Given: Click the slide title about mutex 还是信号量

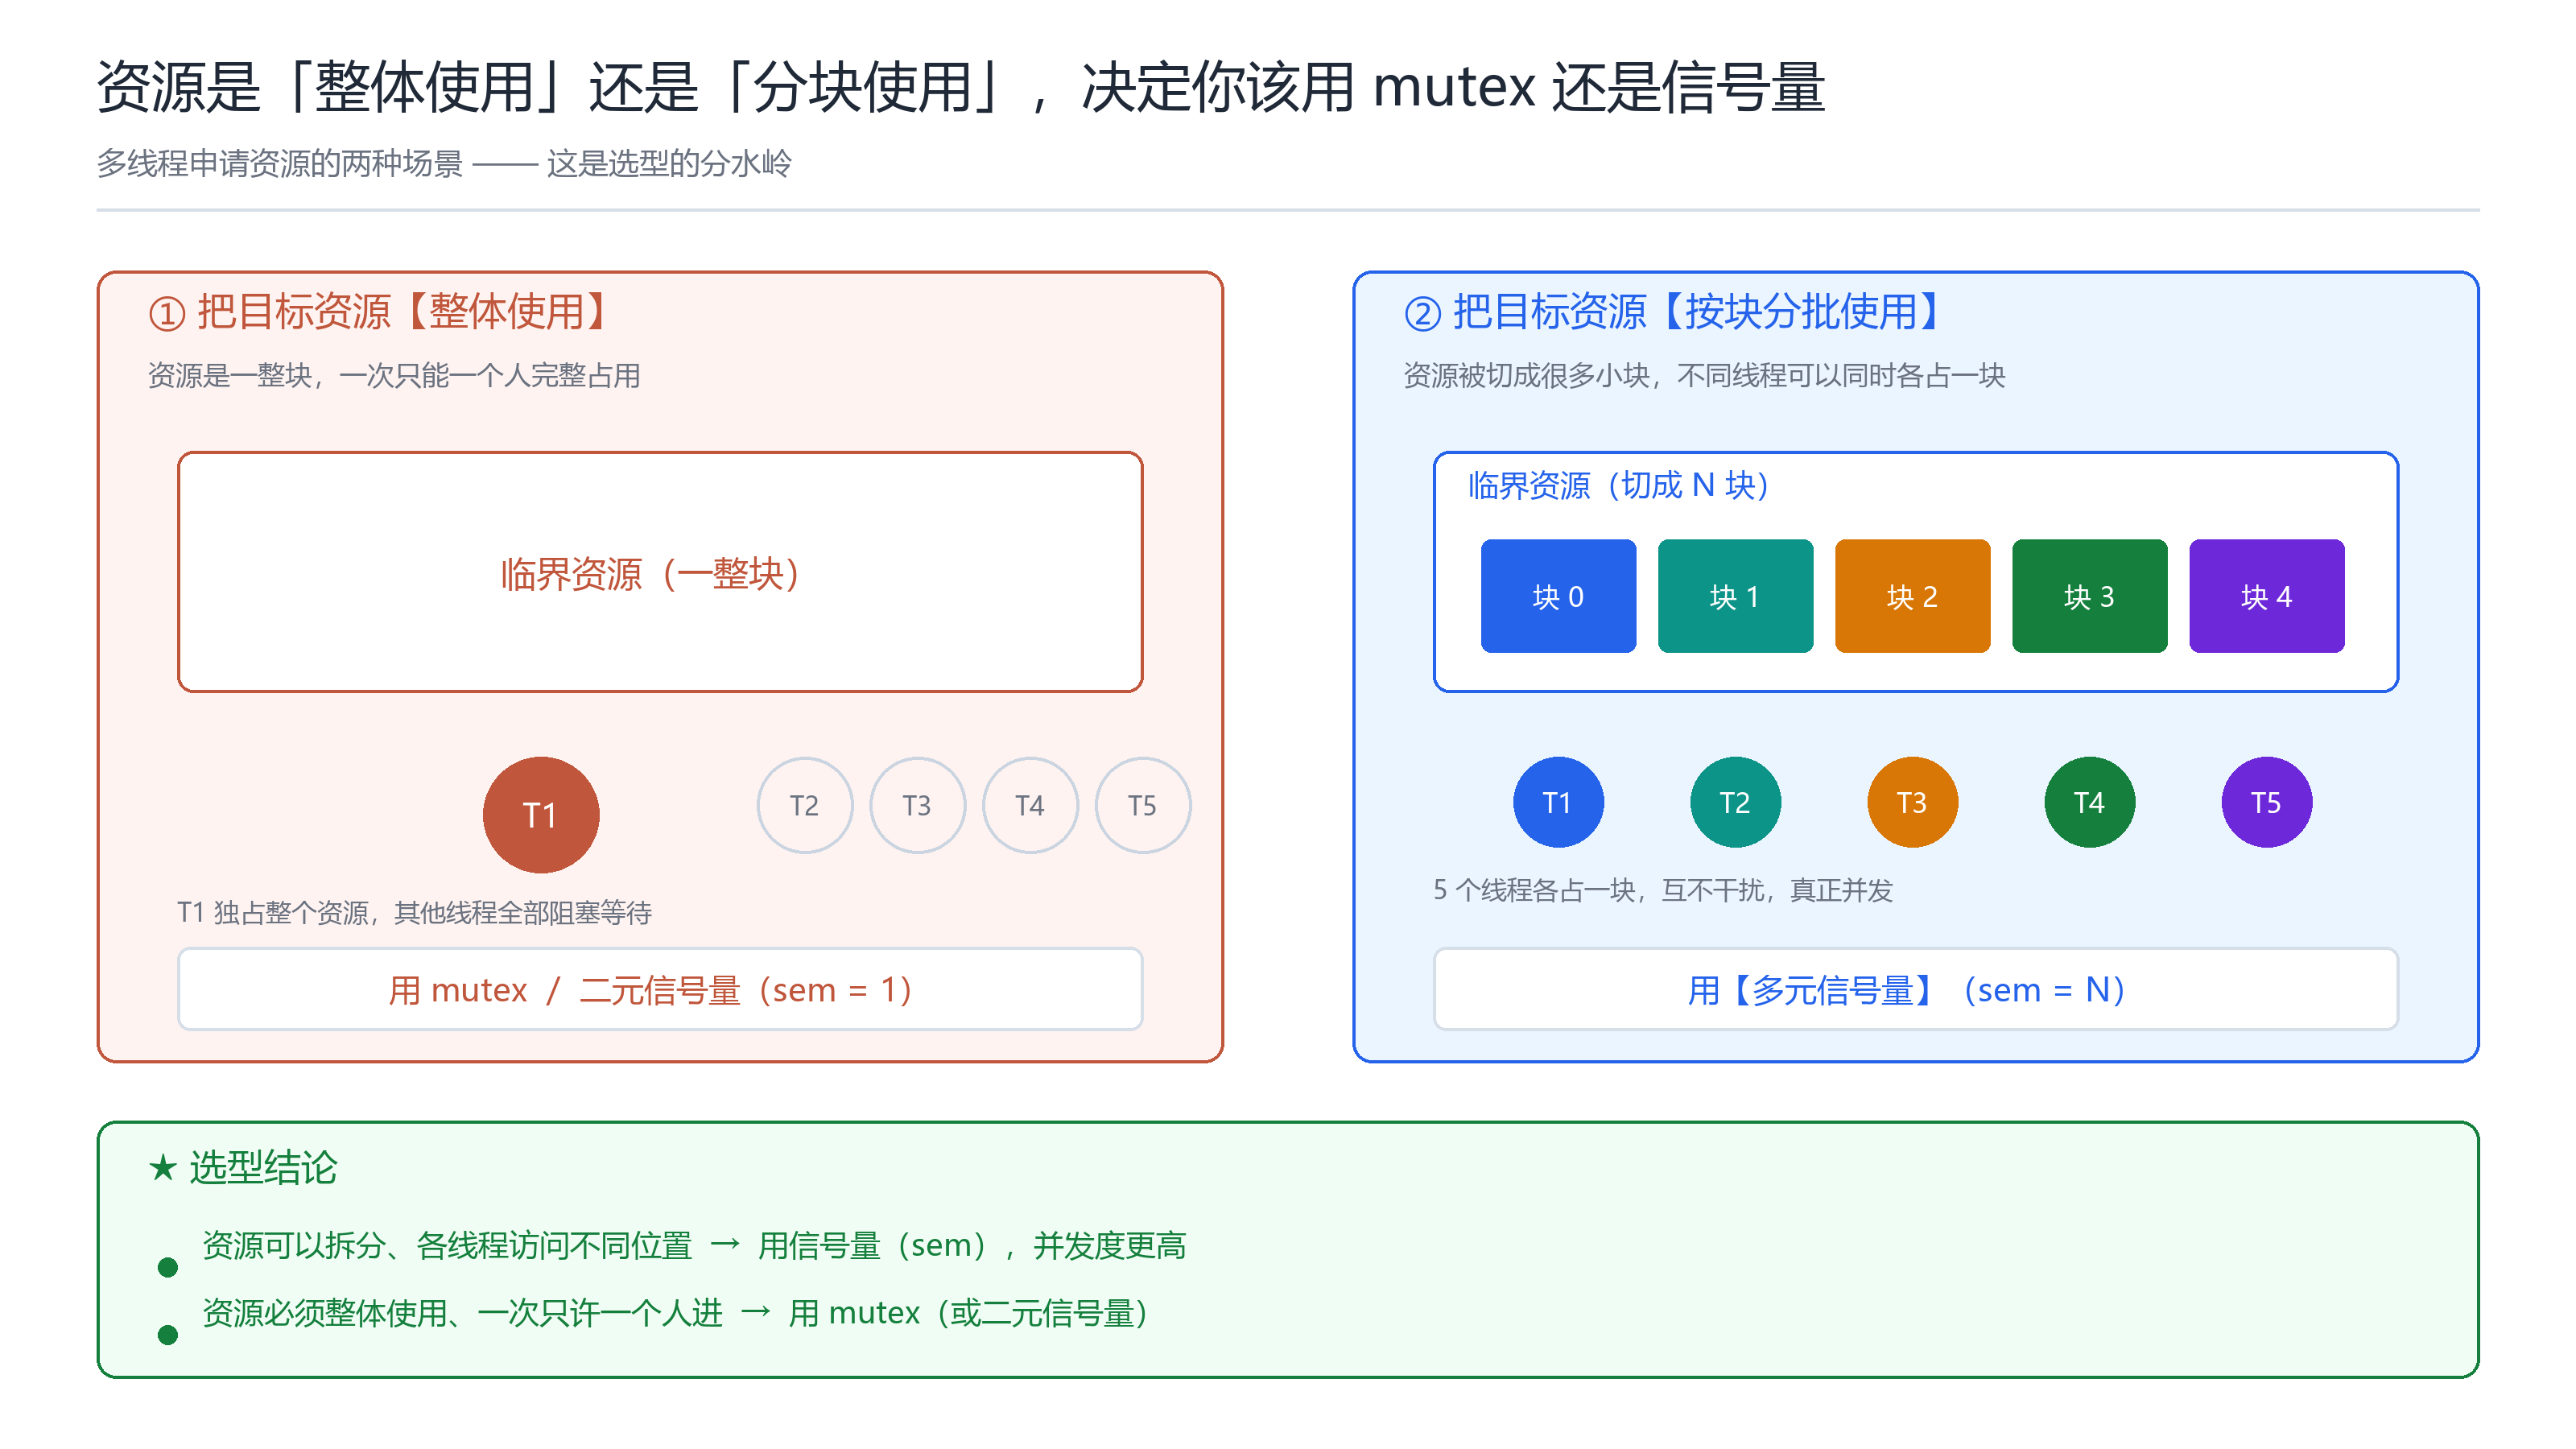Looking at the screenshot, I should click(x=960, y=87).
